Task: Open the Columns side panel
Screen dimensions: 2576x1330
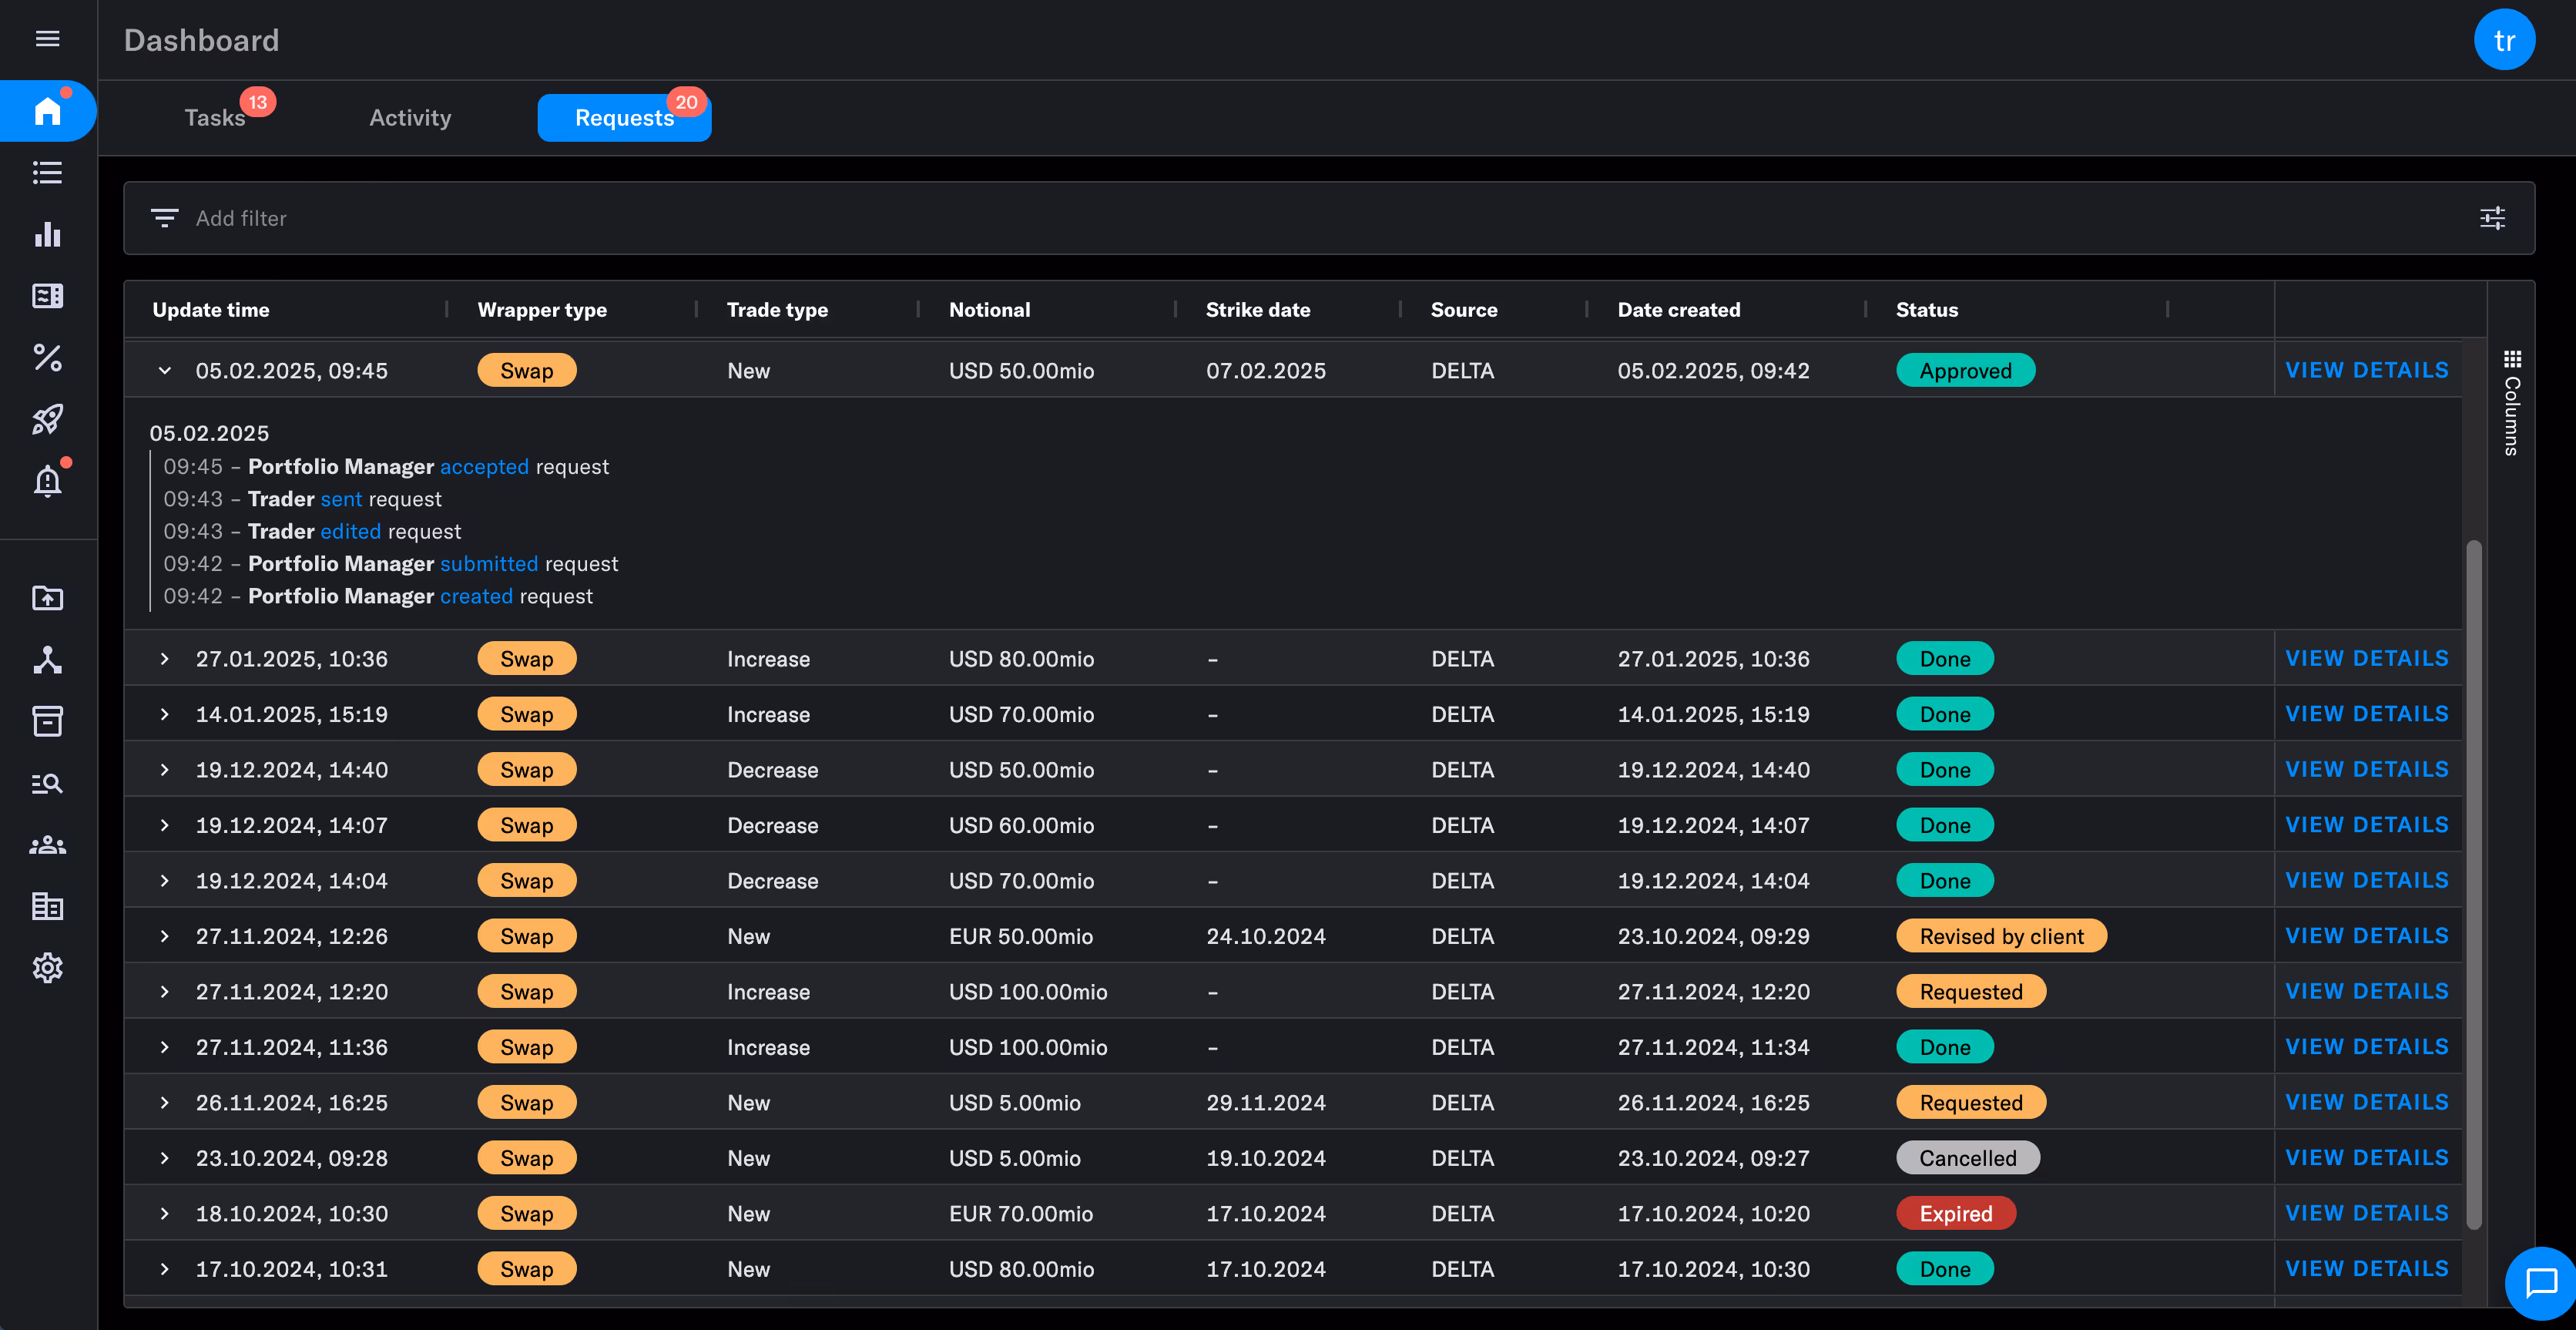Action: coord(2512,403)
